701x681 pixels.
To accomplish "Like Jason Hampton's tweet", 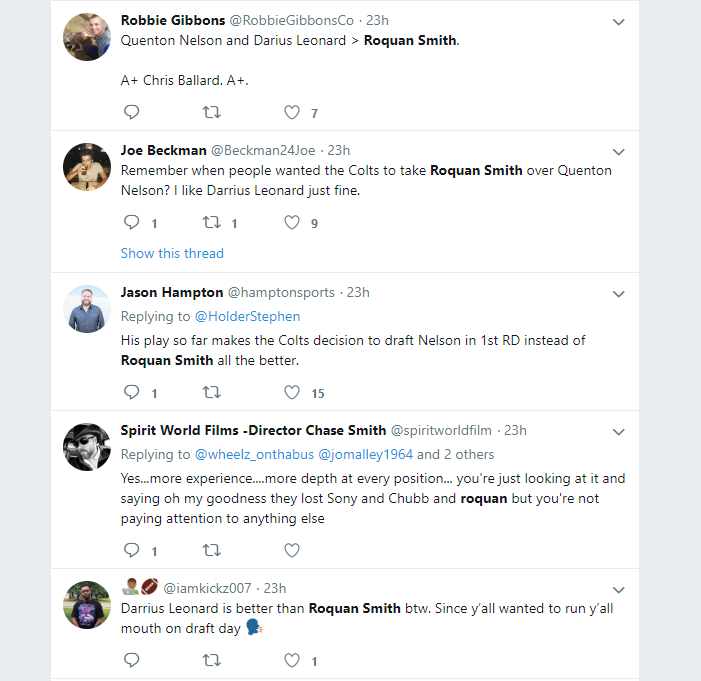I will pyautogui.click(x=292, y=392).
